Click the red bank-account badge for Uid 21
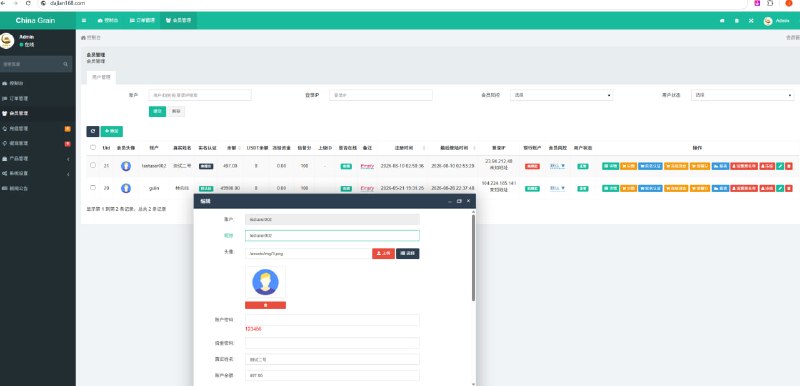The image size is (800, 386). point(532,166)
